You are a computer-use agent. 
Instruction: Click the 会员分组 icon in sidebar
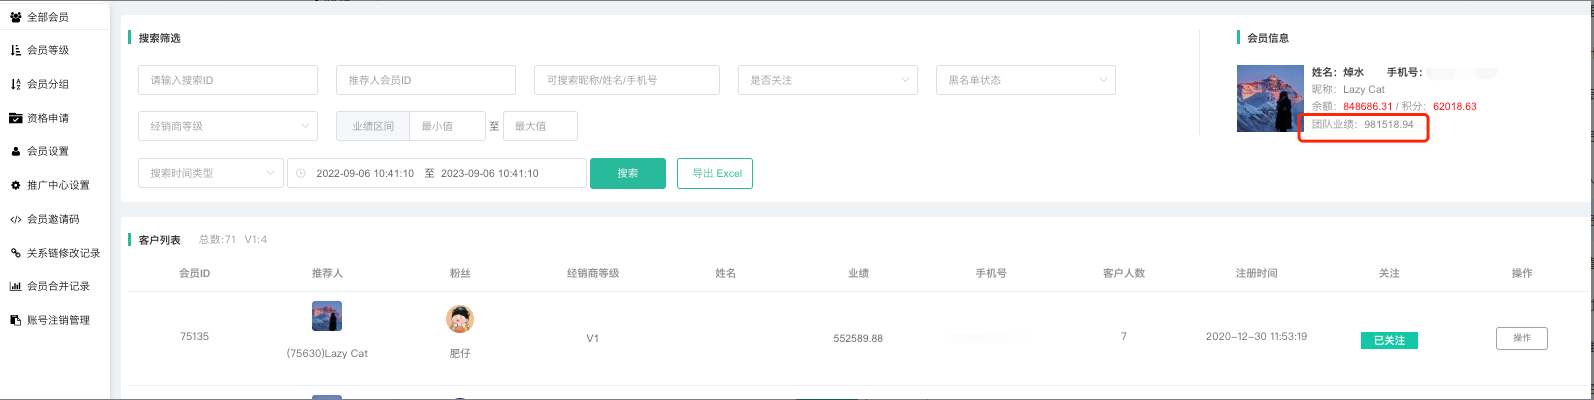(16, 84)
